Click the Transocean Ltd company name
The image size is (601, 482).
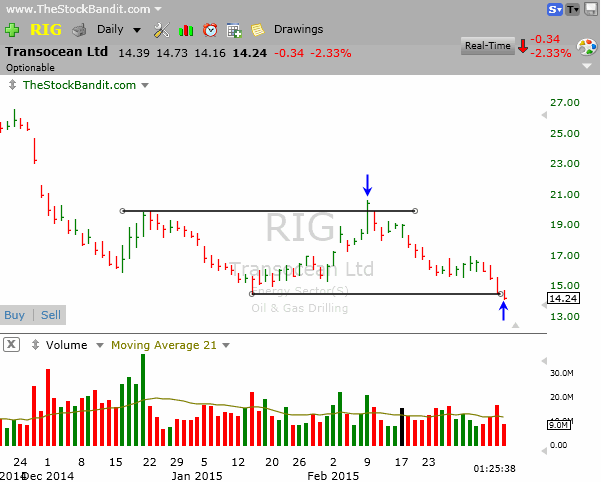57,52
